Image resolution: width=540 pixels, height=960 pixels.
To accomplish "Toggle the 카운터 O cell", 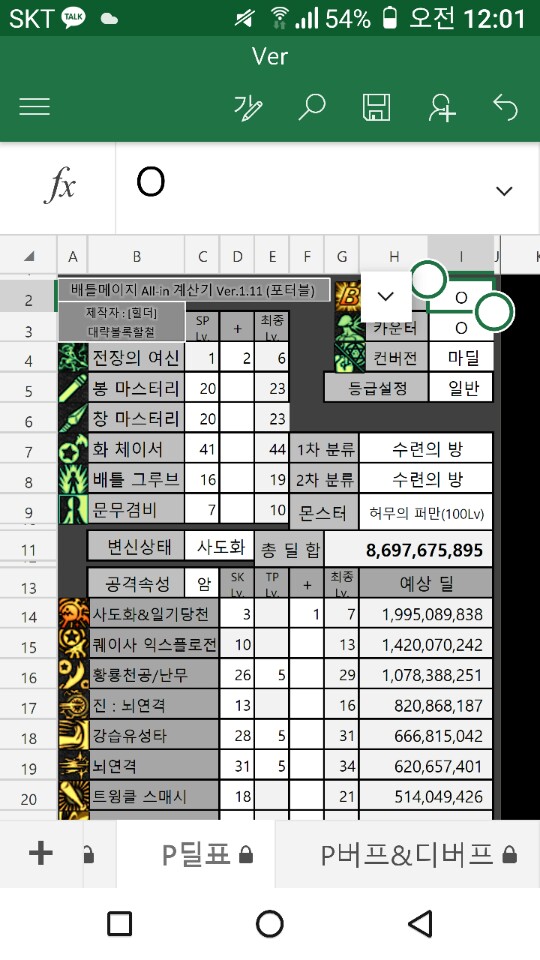I will click(x=462, y=328).
